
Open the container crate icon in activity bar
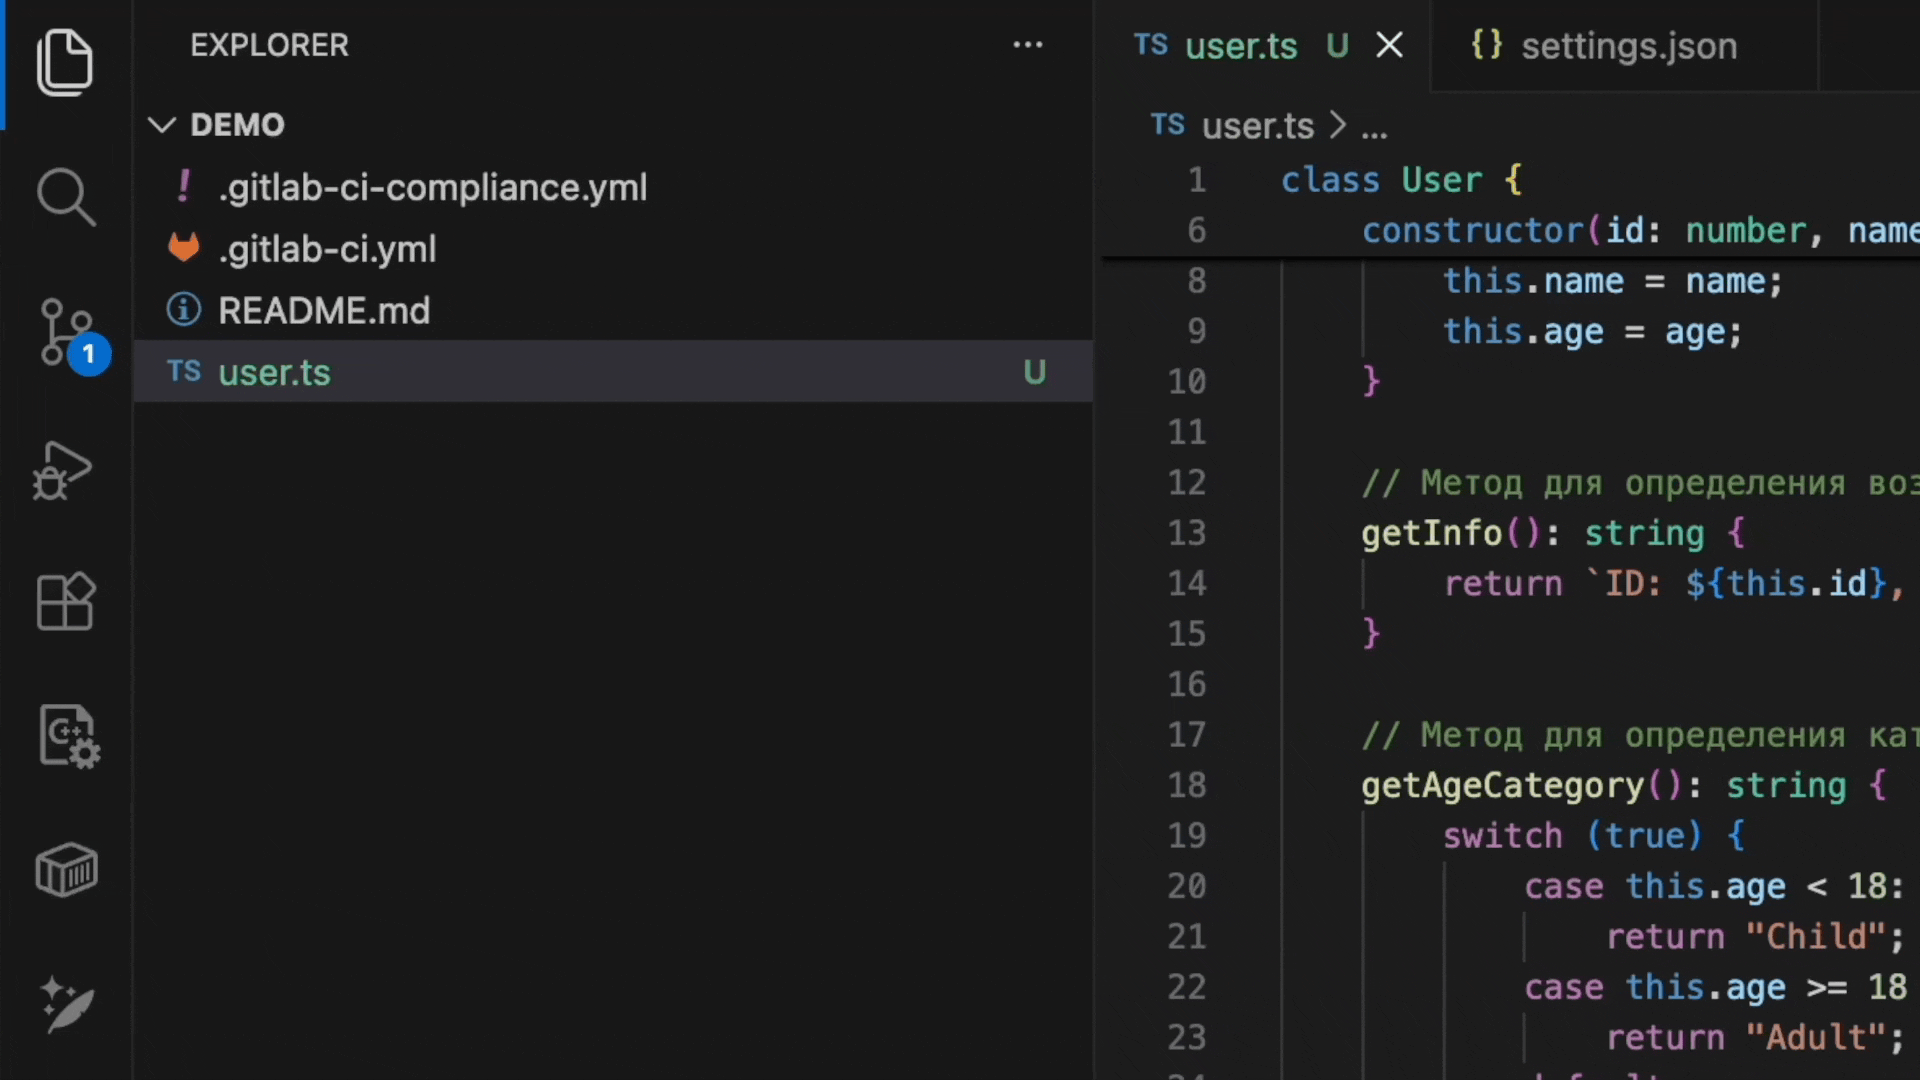tap(66, 870)
